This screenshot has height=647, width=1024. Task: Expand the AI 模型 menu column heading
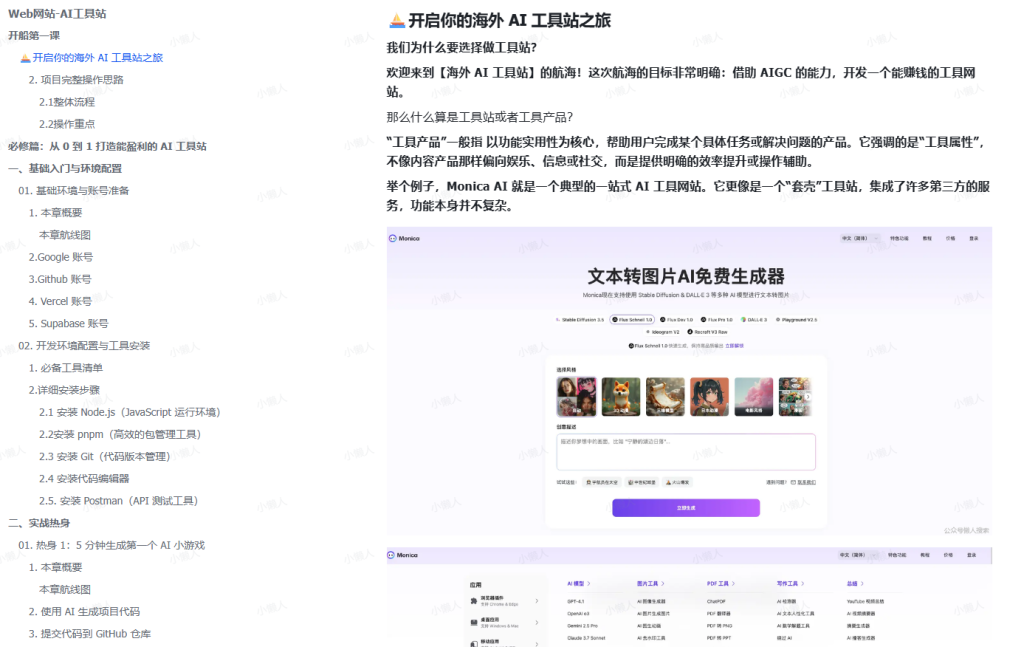coord(579,584)
